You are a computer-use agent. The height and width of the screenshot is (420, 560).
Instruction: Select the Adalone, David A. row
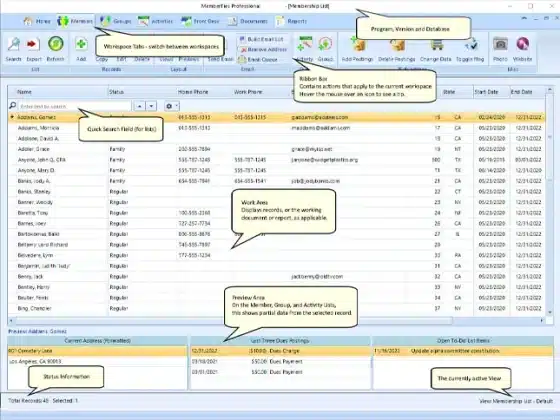(x=276, y=139)
